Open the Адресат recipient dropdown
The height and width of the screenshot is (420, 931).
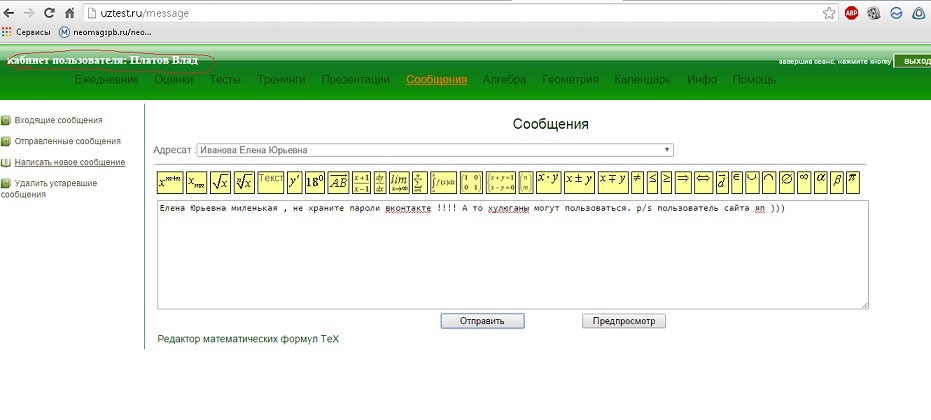pyautogui.click(x=435, y=150)
